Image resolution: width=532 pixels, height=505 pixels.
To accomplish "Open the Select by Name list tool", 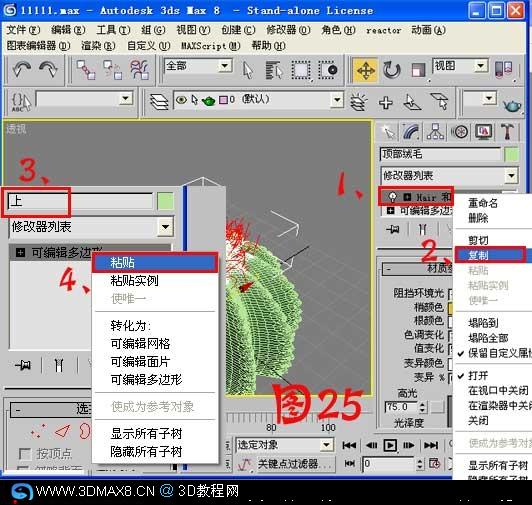I will click(x=274, y=70).
